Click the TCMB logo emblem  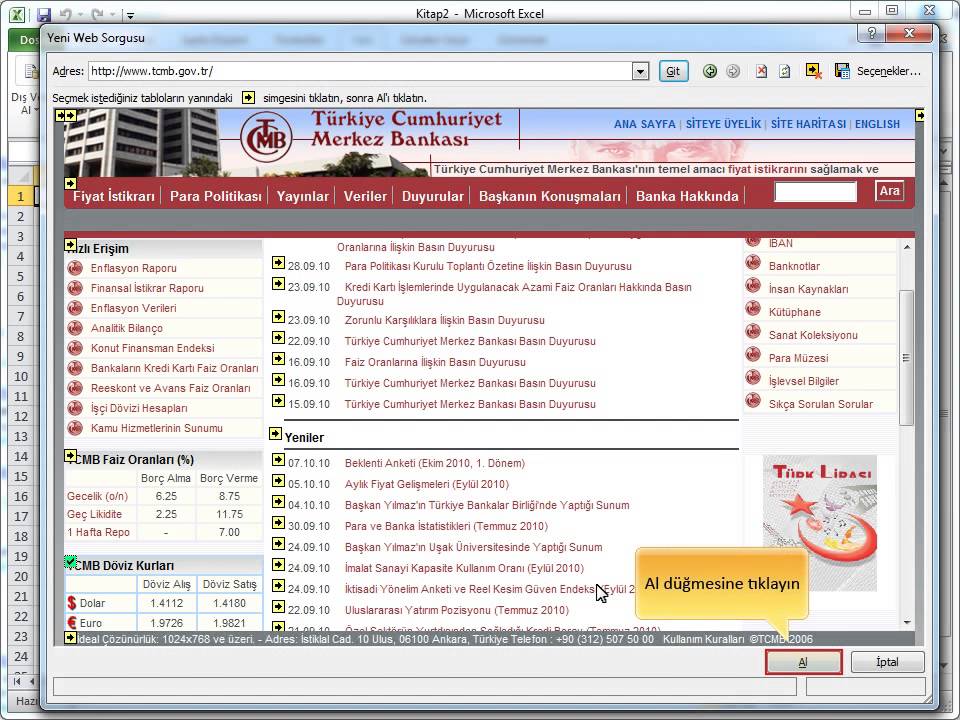tap(266, 138)
